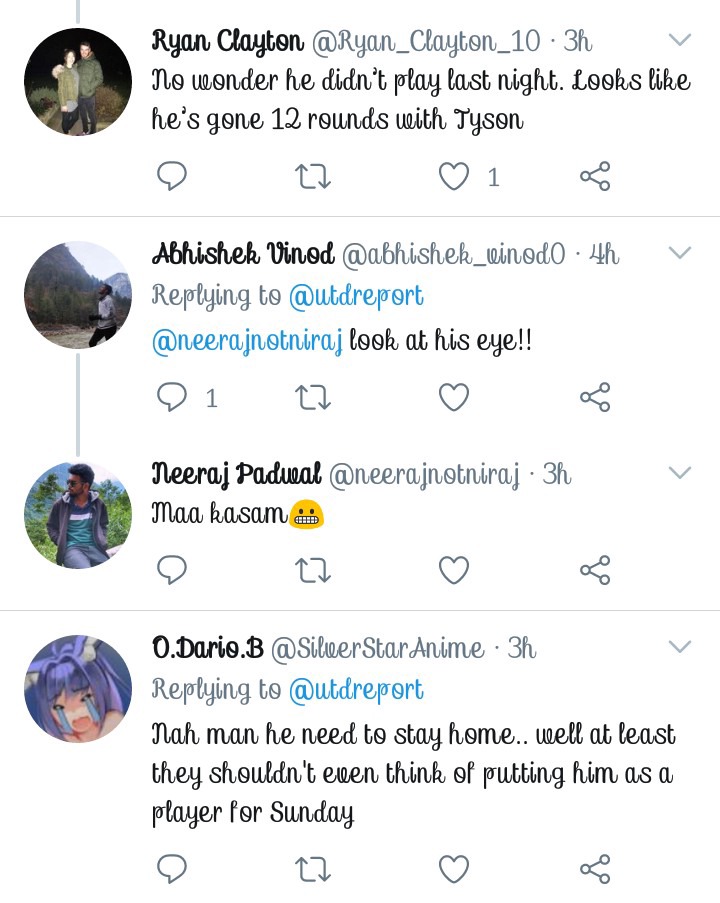The height and width of the screenshot is (903, 720).
Task: Like Ryan Clayton's tweet
Action: (x=454, y=177)
